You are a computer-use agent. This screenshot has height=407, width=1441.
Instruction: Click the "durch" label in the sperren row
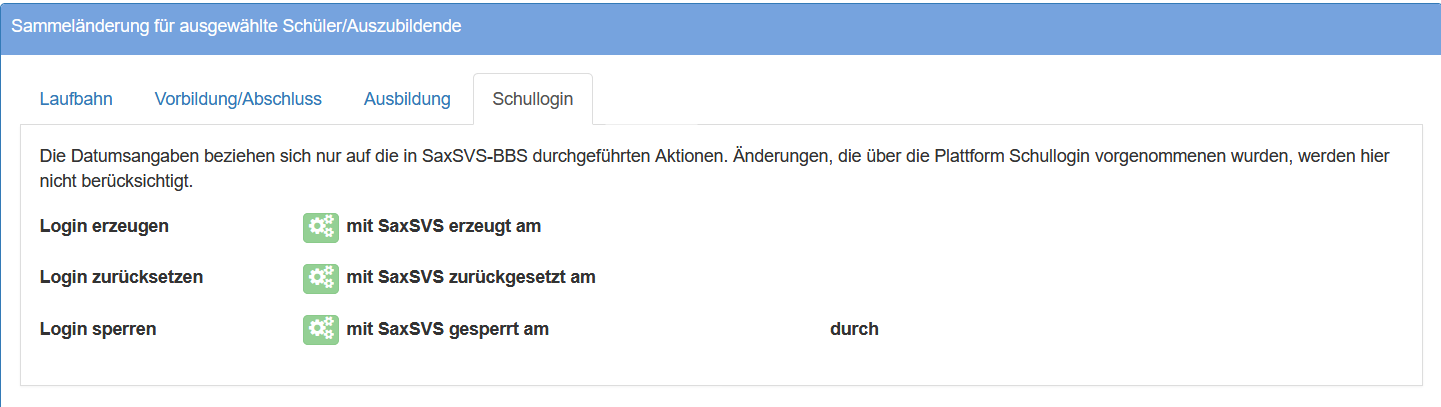click(854, 328)
